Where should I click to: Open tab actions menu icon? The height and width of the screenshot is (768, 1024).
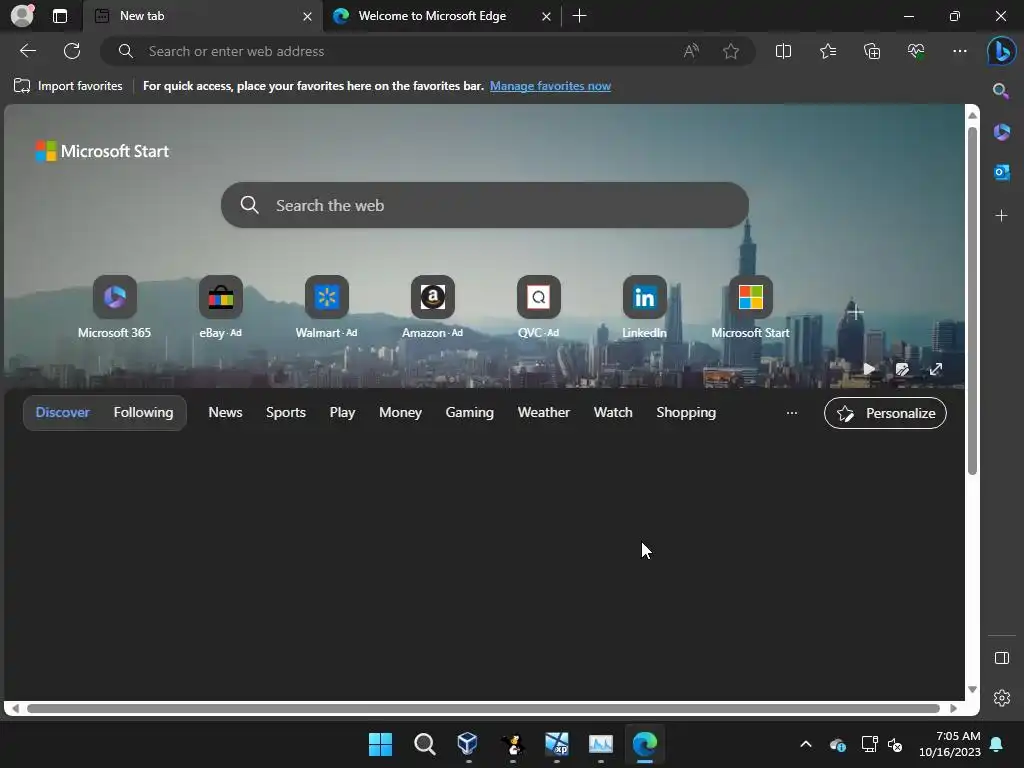60,16
